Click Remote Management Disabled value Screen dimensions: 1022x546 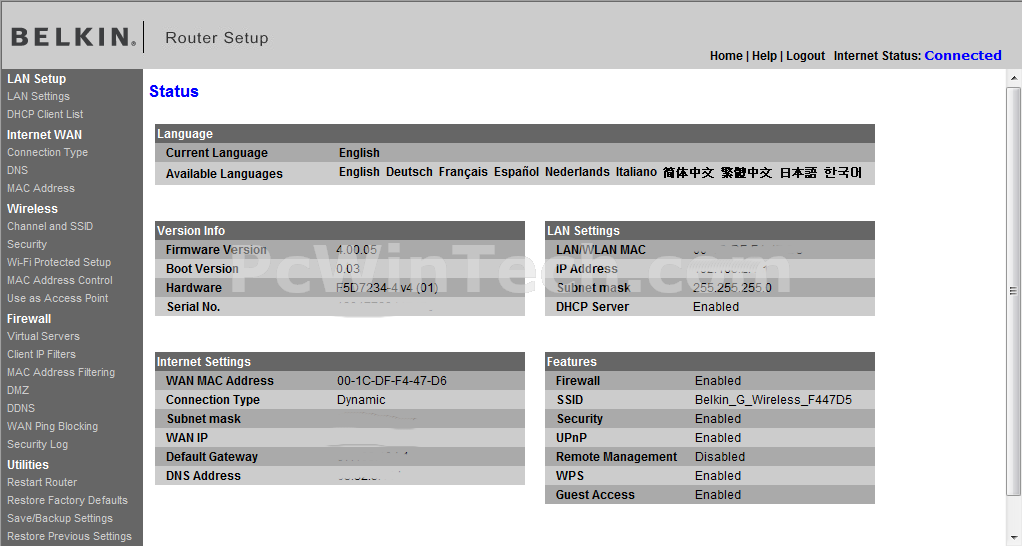(x=720, y=457)
